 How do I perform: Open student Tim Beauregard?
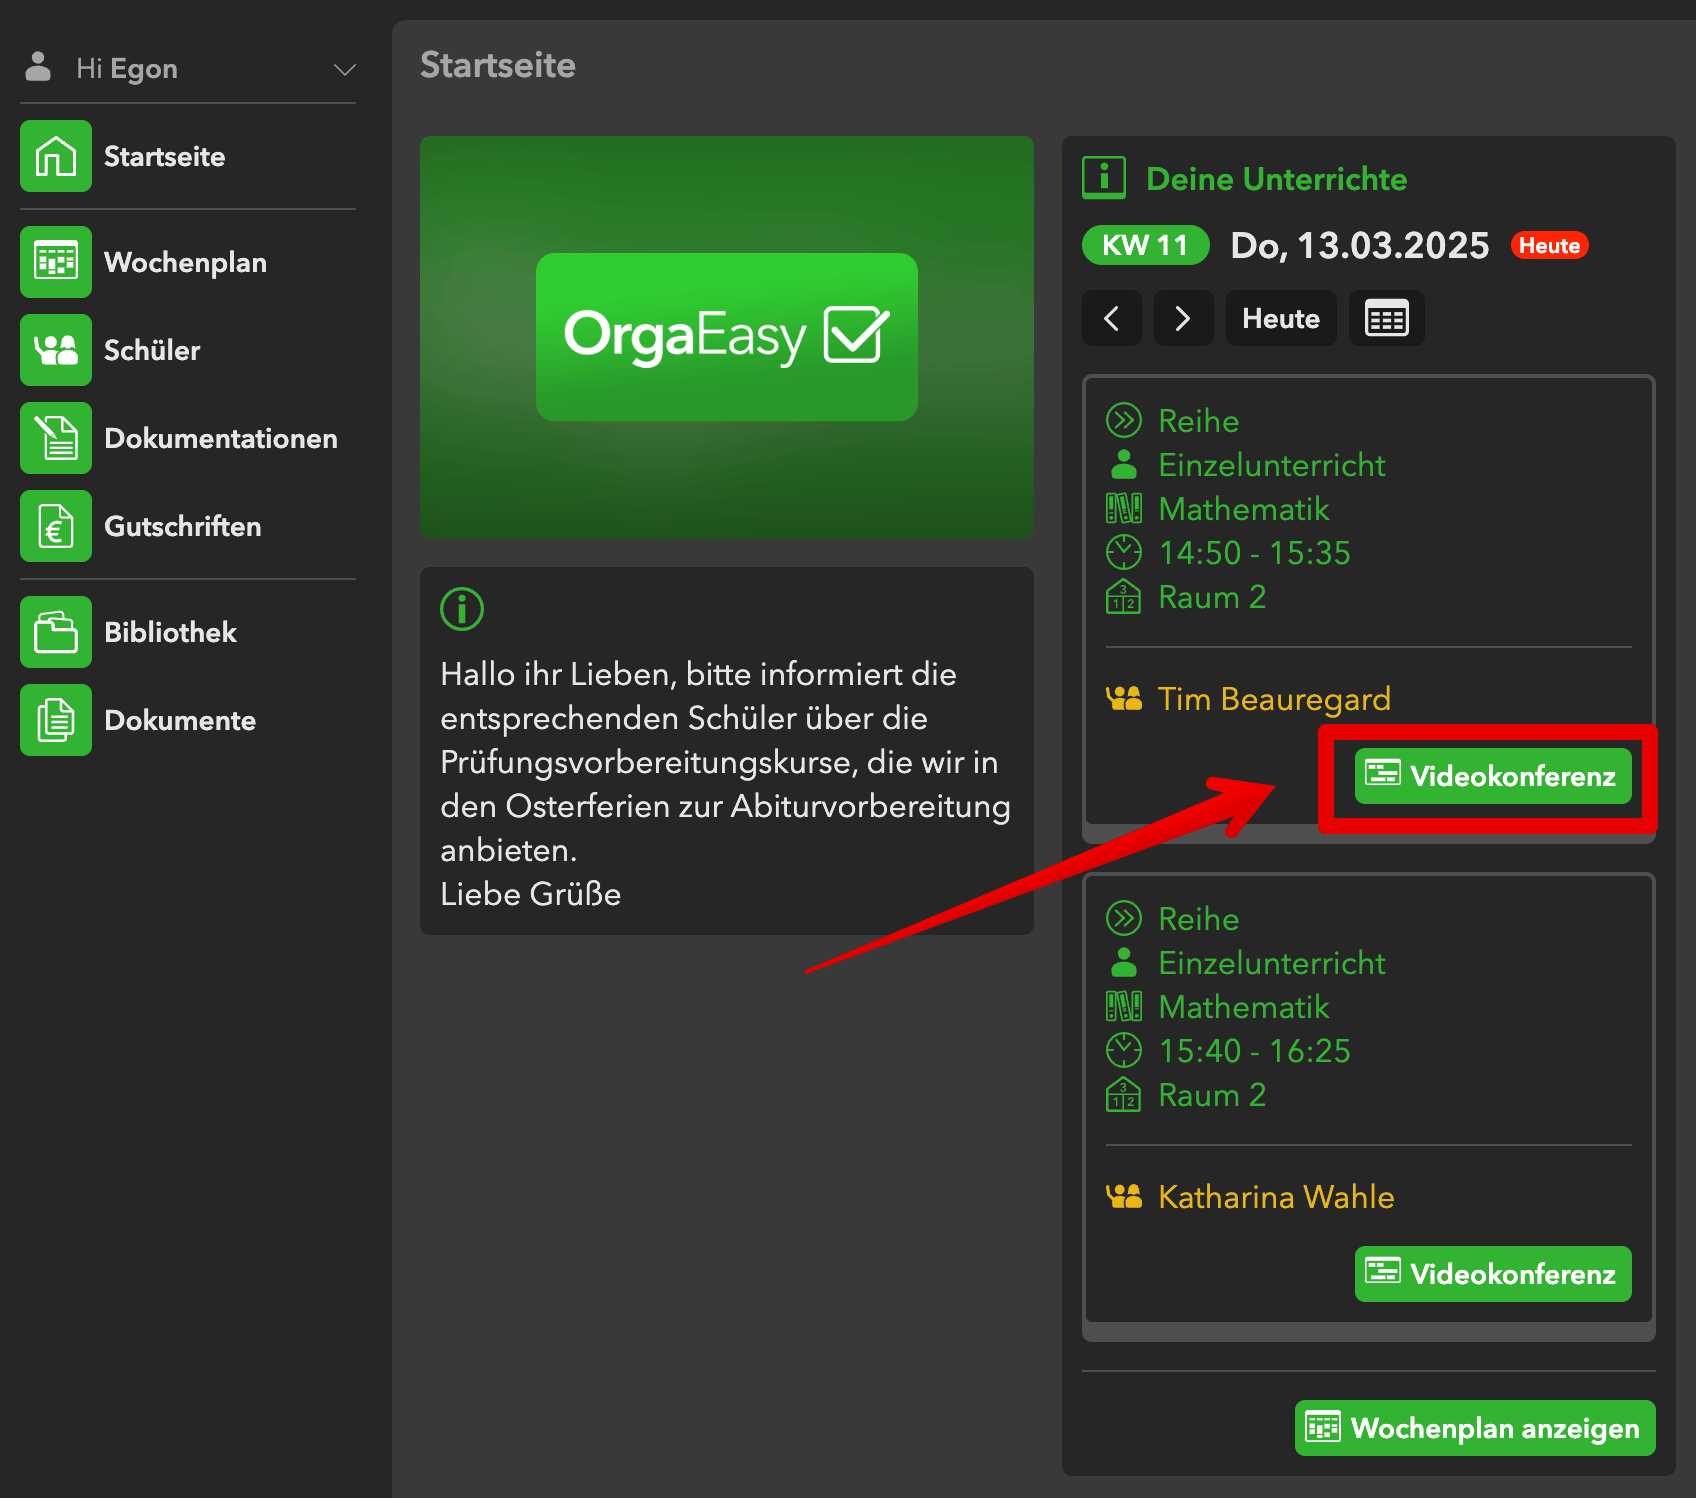pyautogui.click(x=1273, y=699)
